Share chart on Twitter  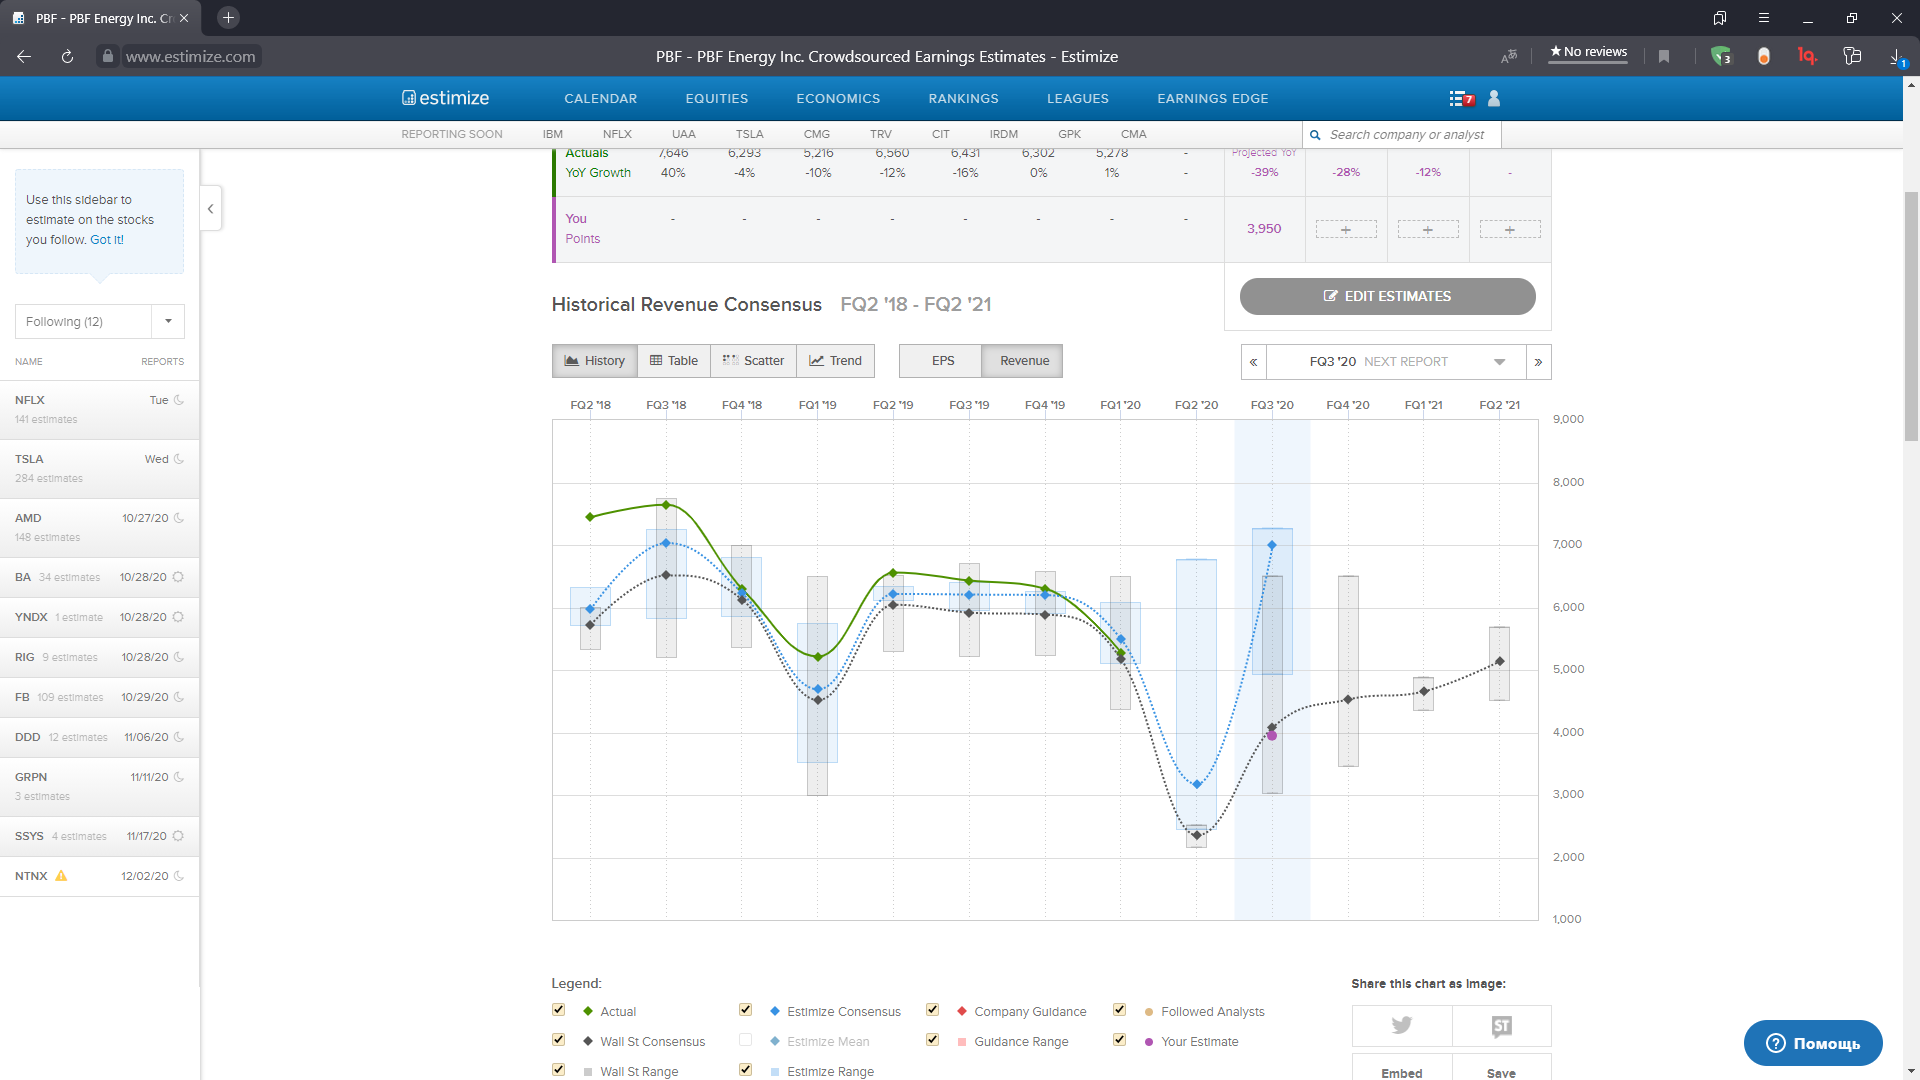tap(1402, 1025)
